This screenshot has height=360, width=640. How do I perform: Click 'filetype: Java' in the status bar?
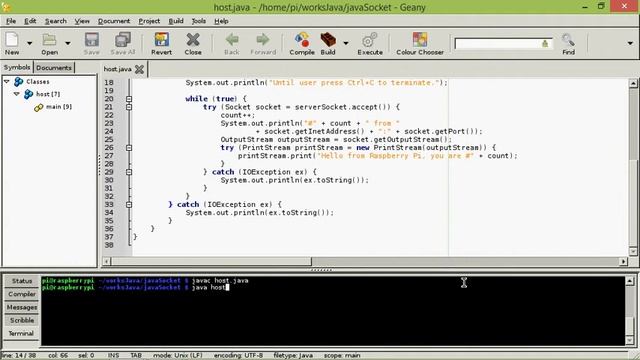(293, 356)
